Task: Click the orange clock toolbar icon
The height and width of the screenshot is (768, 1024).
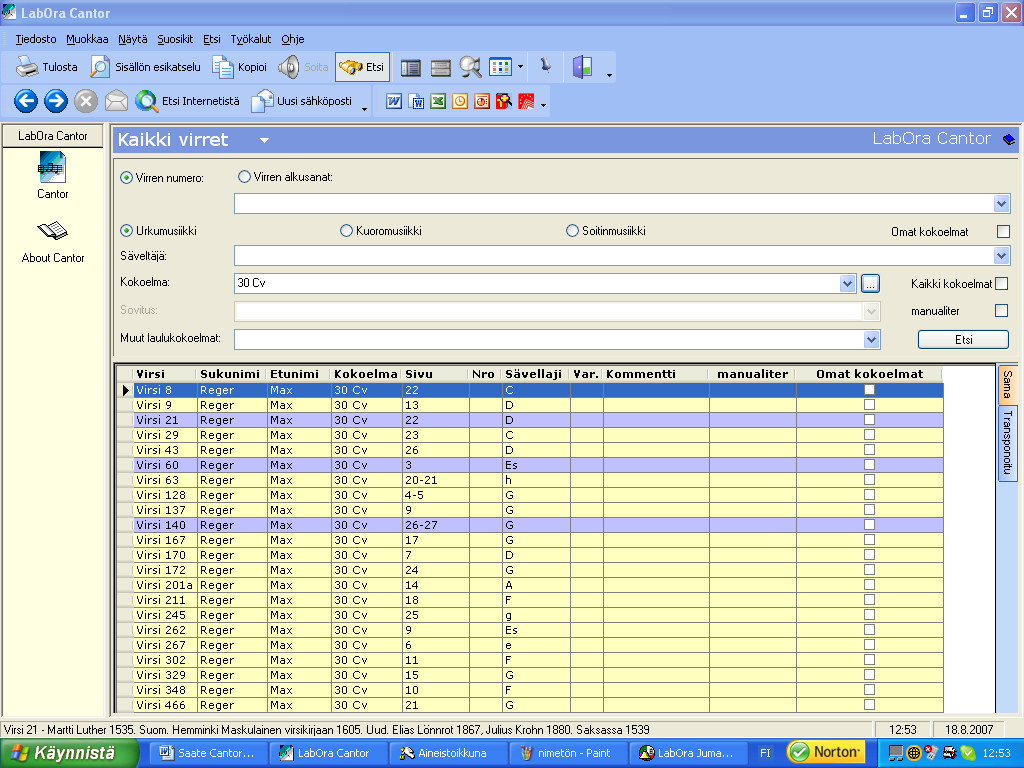Action: click(x=460, y=101)
